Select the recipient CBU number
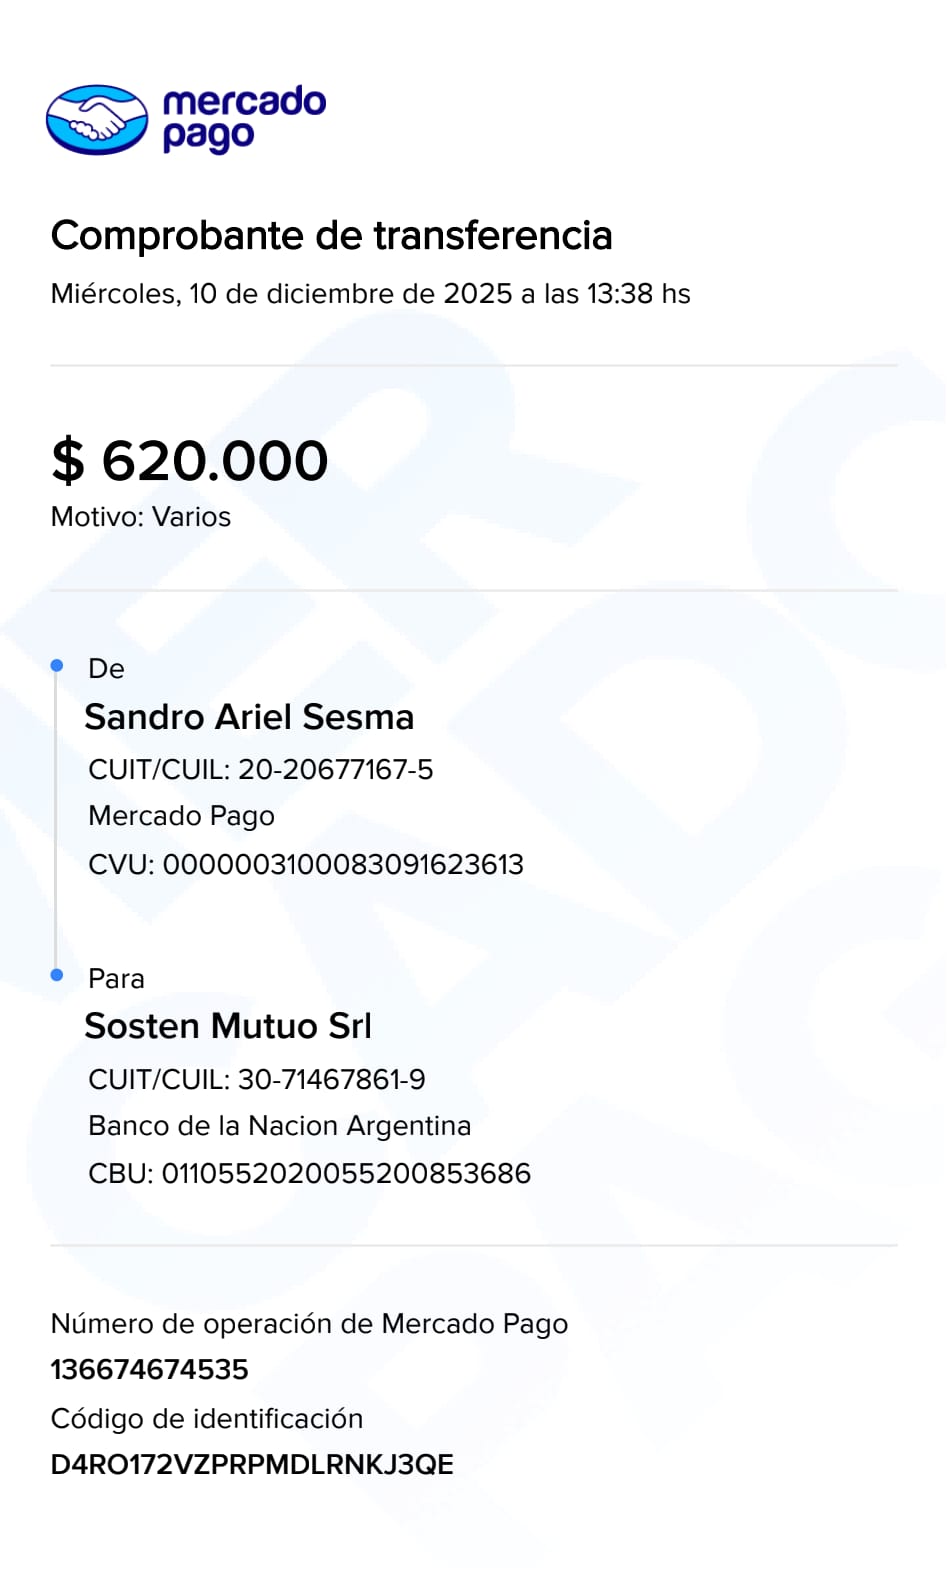Image resolution: width=947 pixels, height=1572 pixels. click(346, 1174)
